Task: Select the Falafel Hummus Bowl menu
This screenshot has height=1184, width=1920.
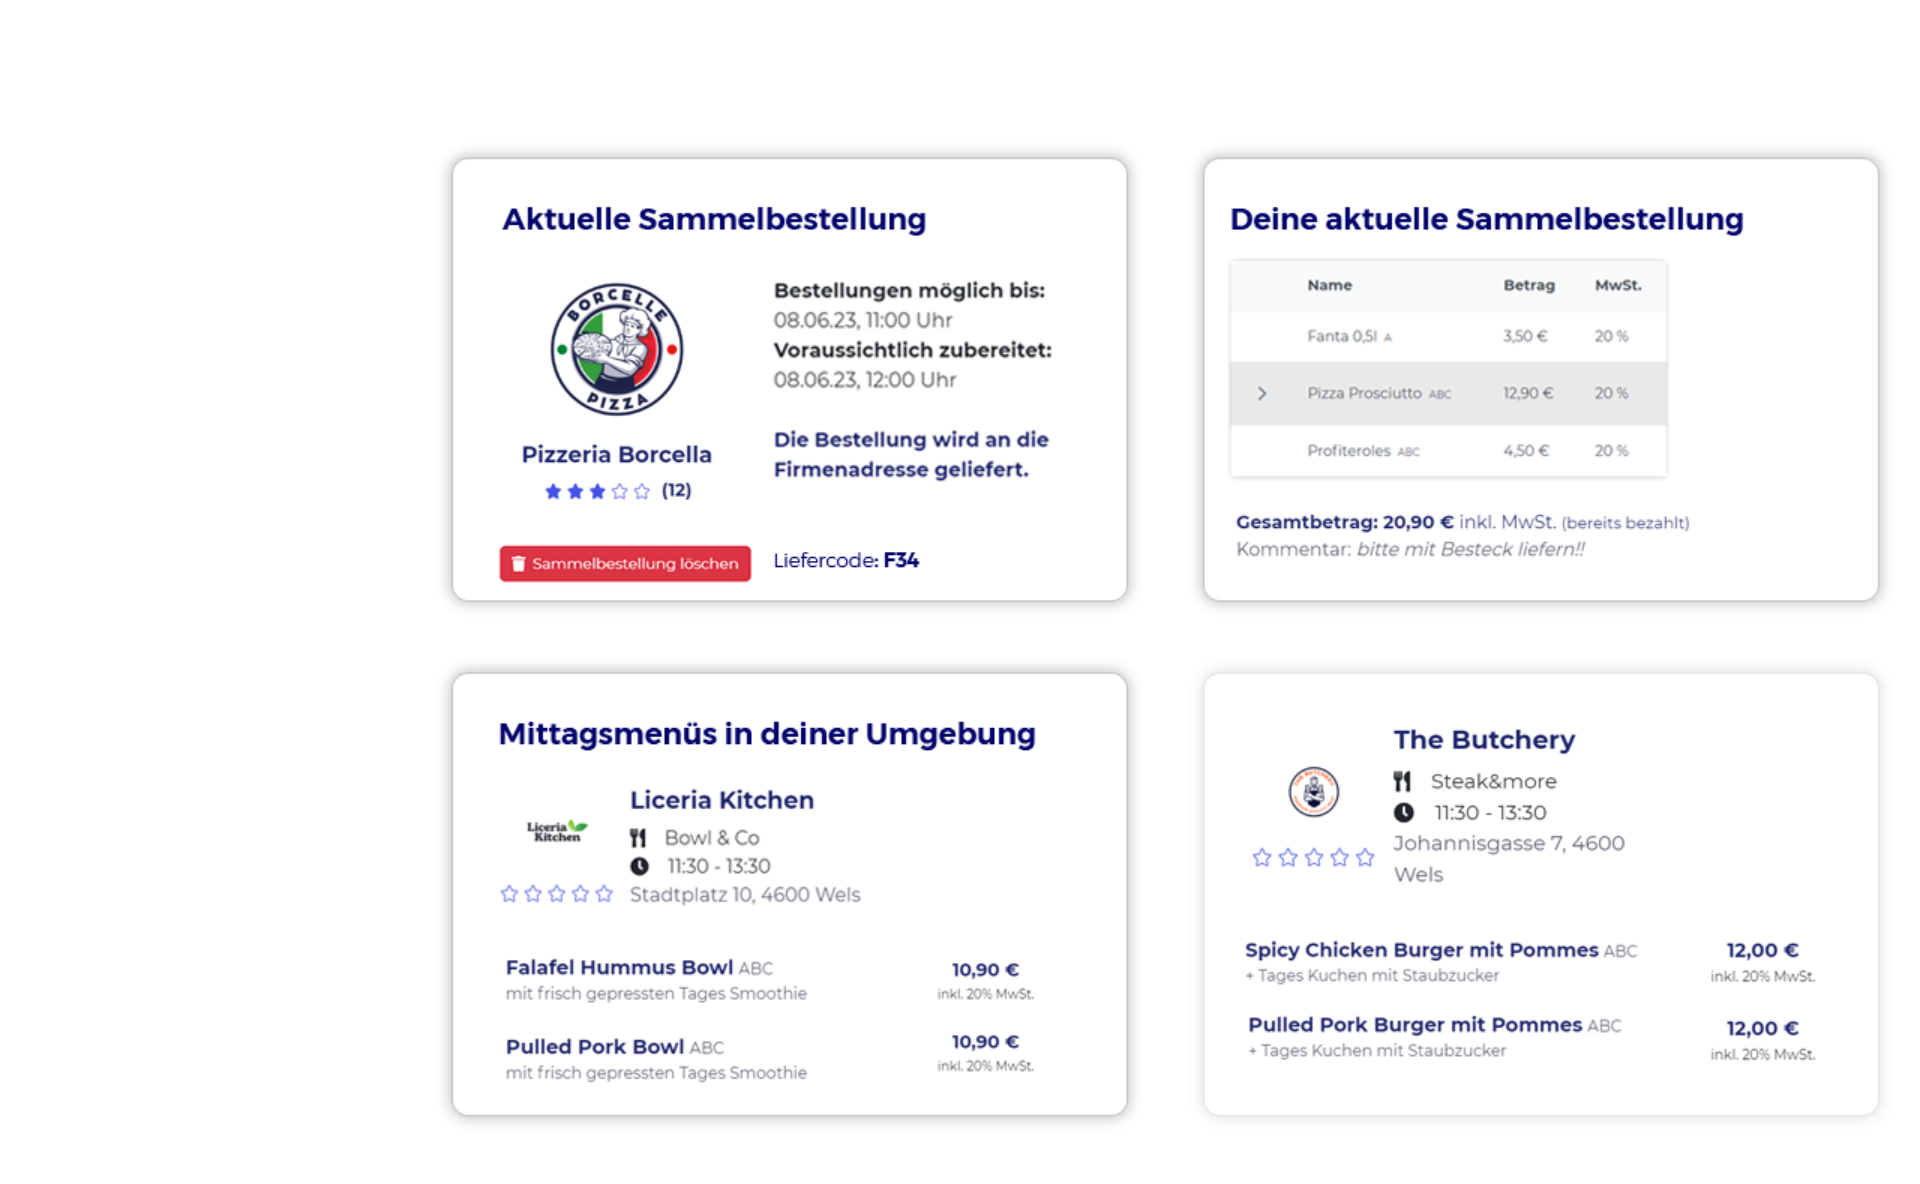Action: pos(619,968)
